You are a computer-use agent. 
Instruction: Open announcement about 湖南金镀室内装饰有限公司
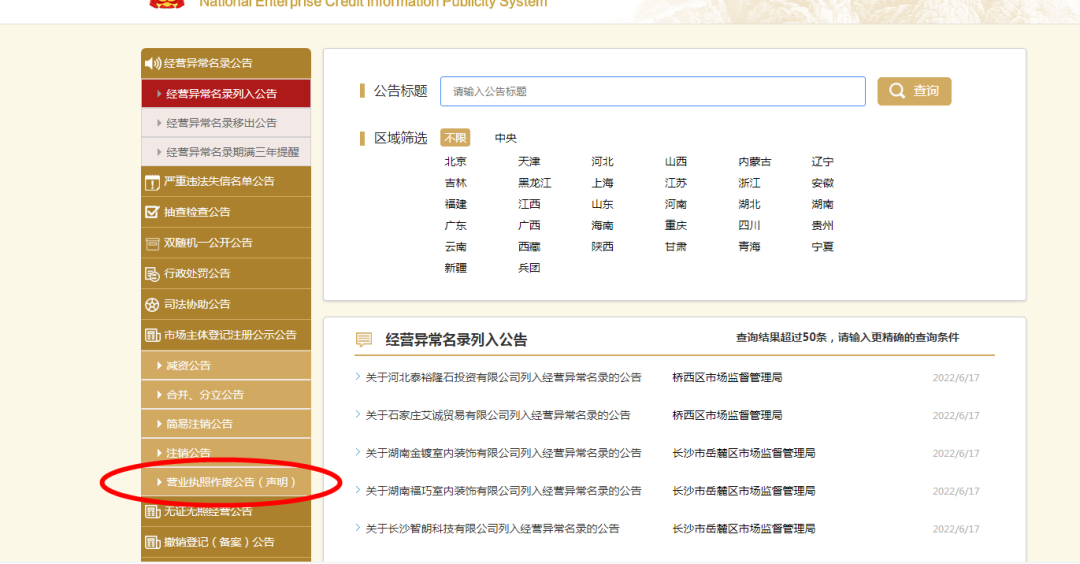pyautogui.click(x=503, y=453)
